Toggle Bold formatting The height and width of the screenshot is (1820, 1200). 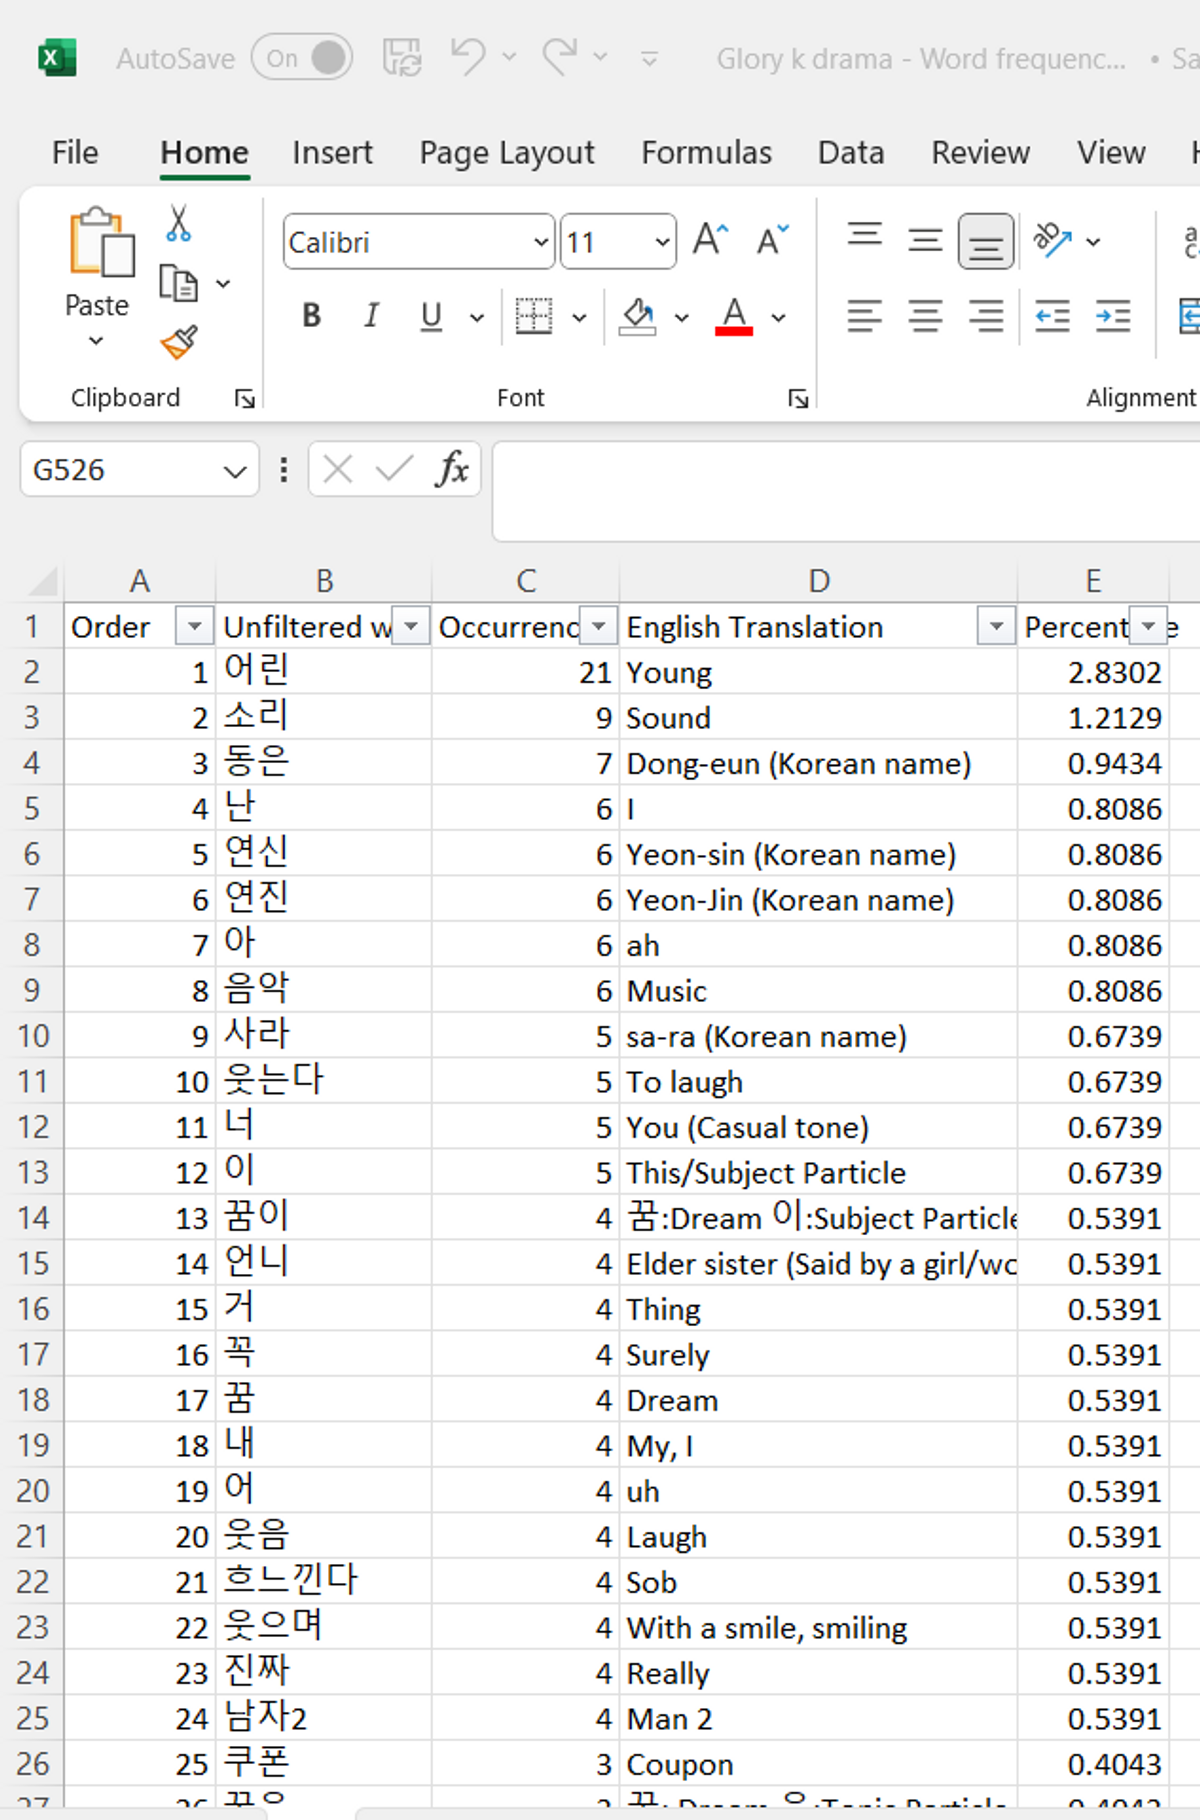(x=311, y=316)
